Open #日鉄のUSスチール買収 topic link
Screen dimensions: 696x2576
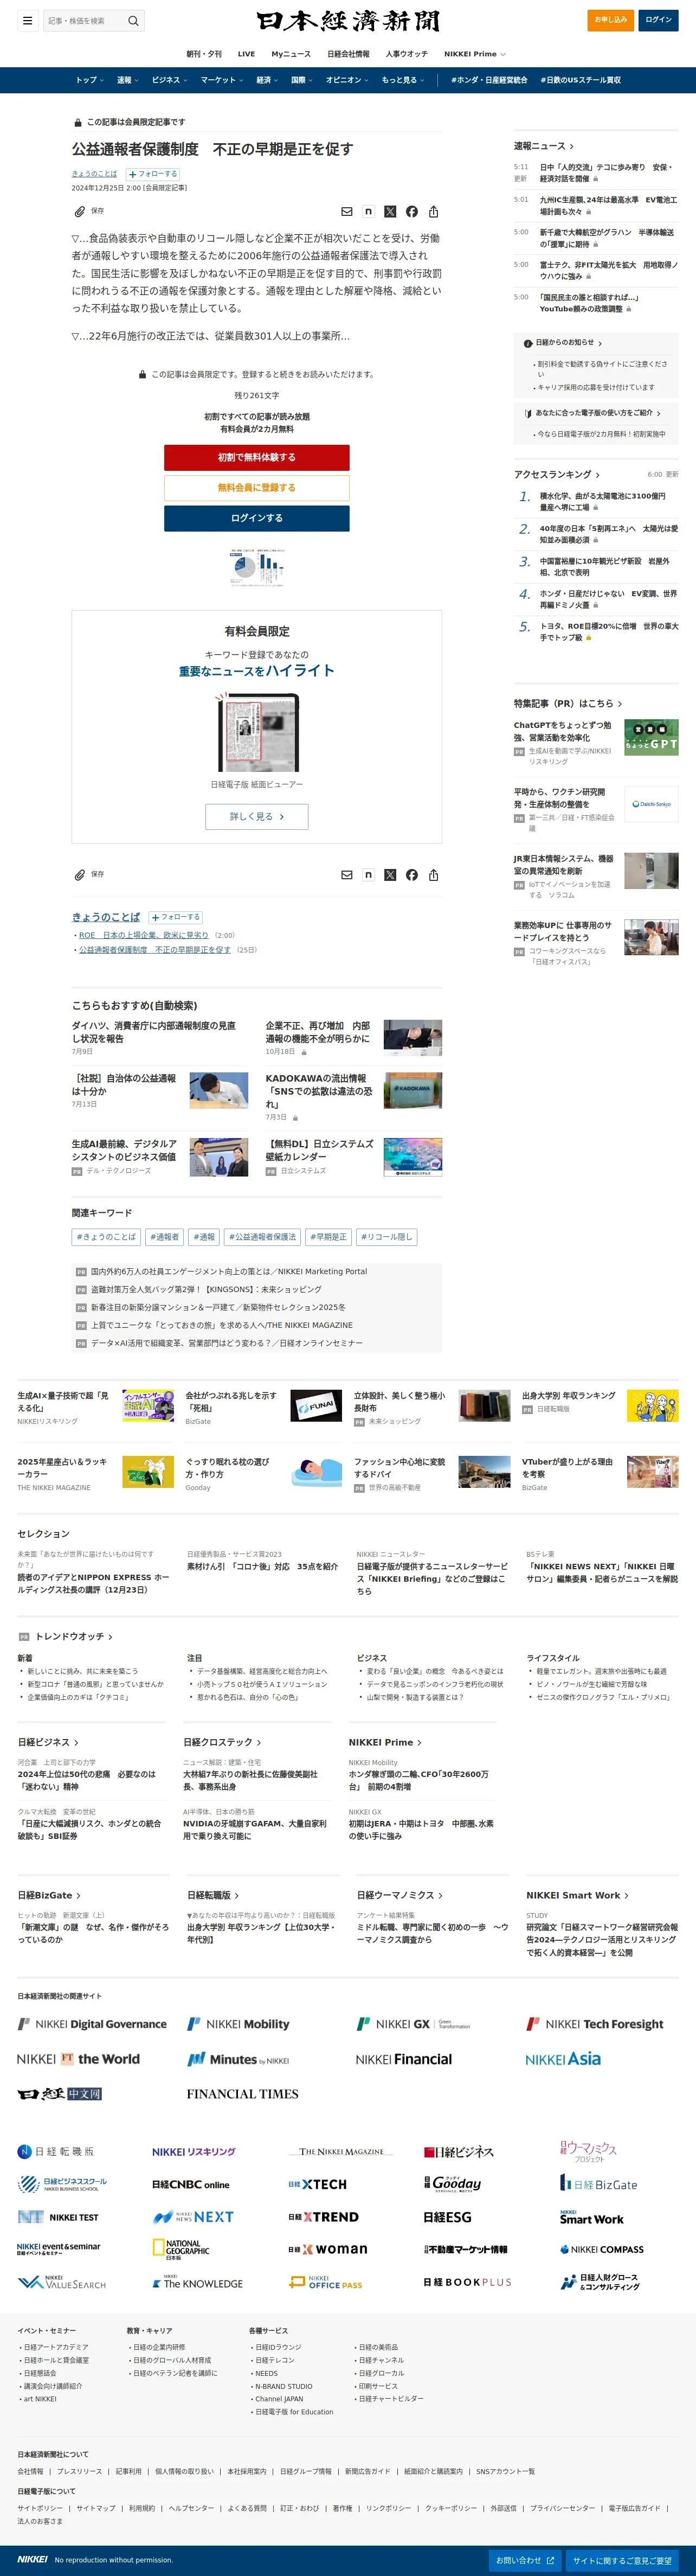click(x=580, y=80)
